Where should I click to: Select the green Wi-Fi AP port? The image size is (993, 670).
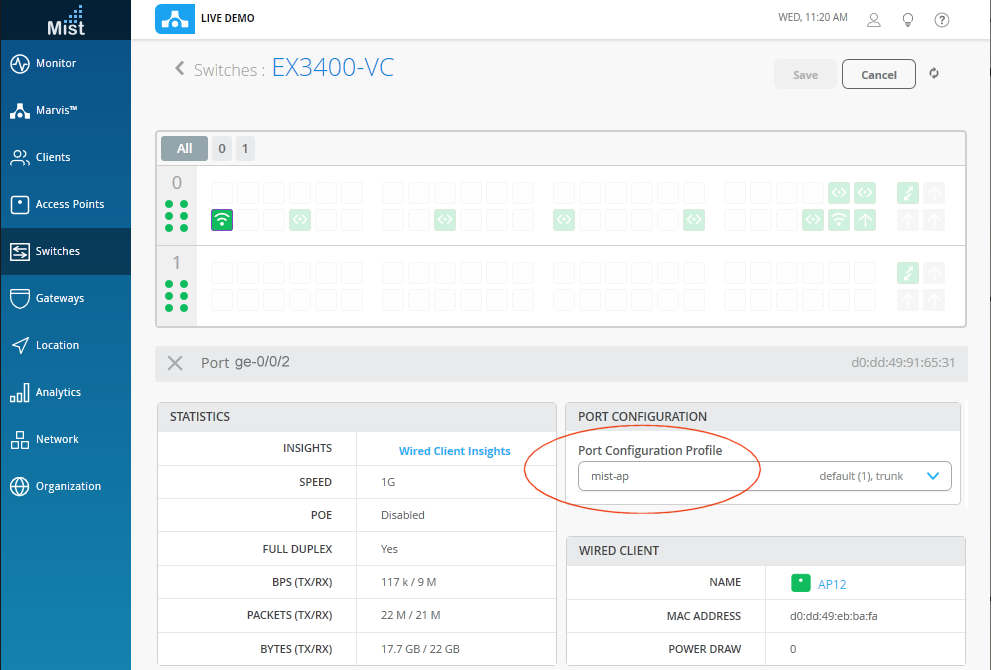tap(222, 220)
